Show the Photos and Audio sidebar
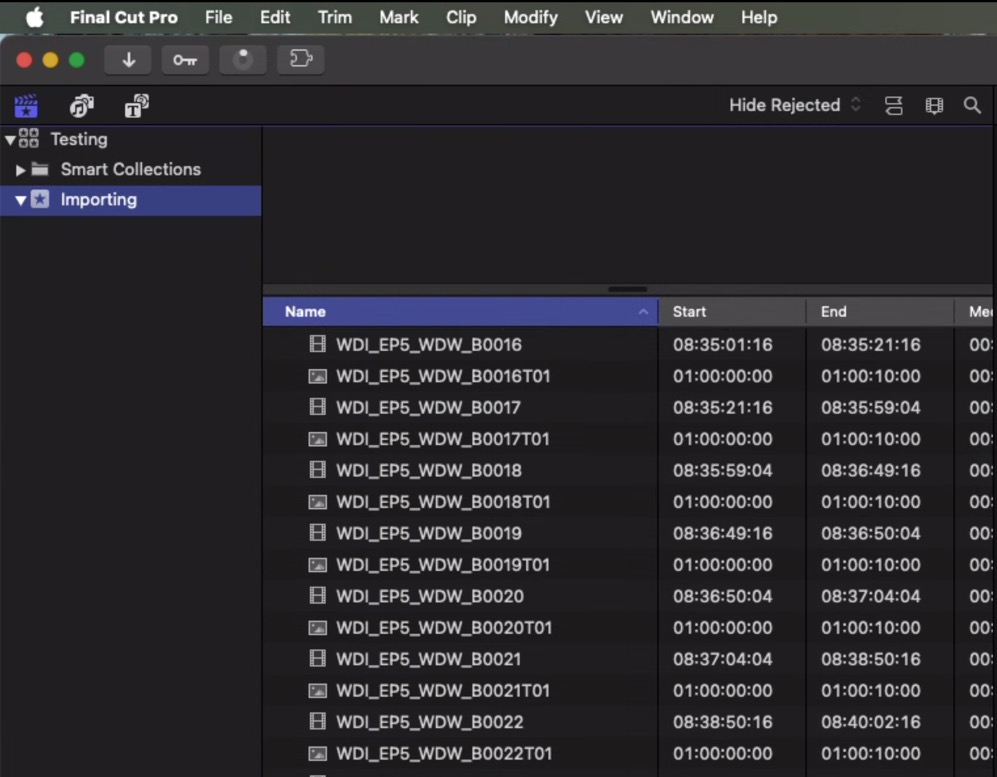 click(x=81, y=106)
